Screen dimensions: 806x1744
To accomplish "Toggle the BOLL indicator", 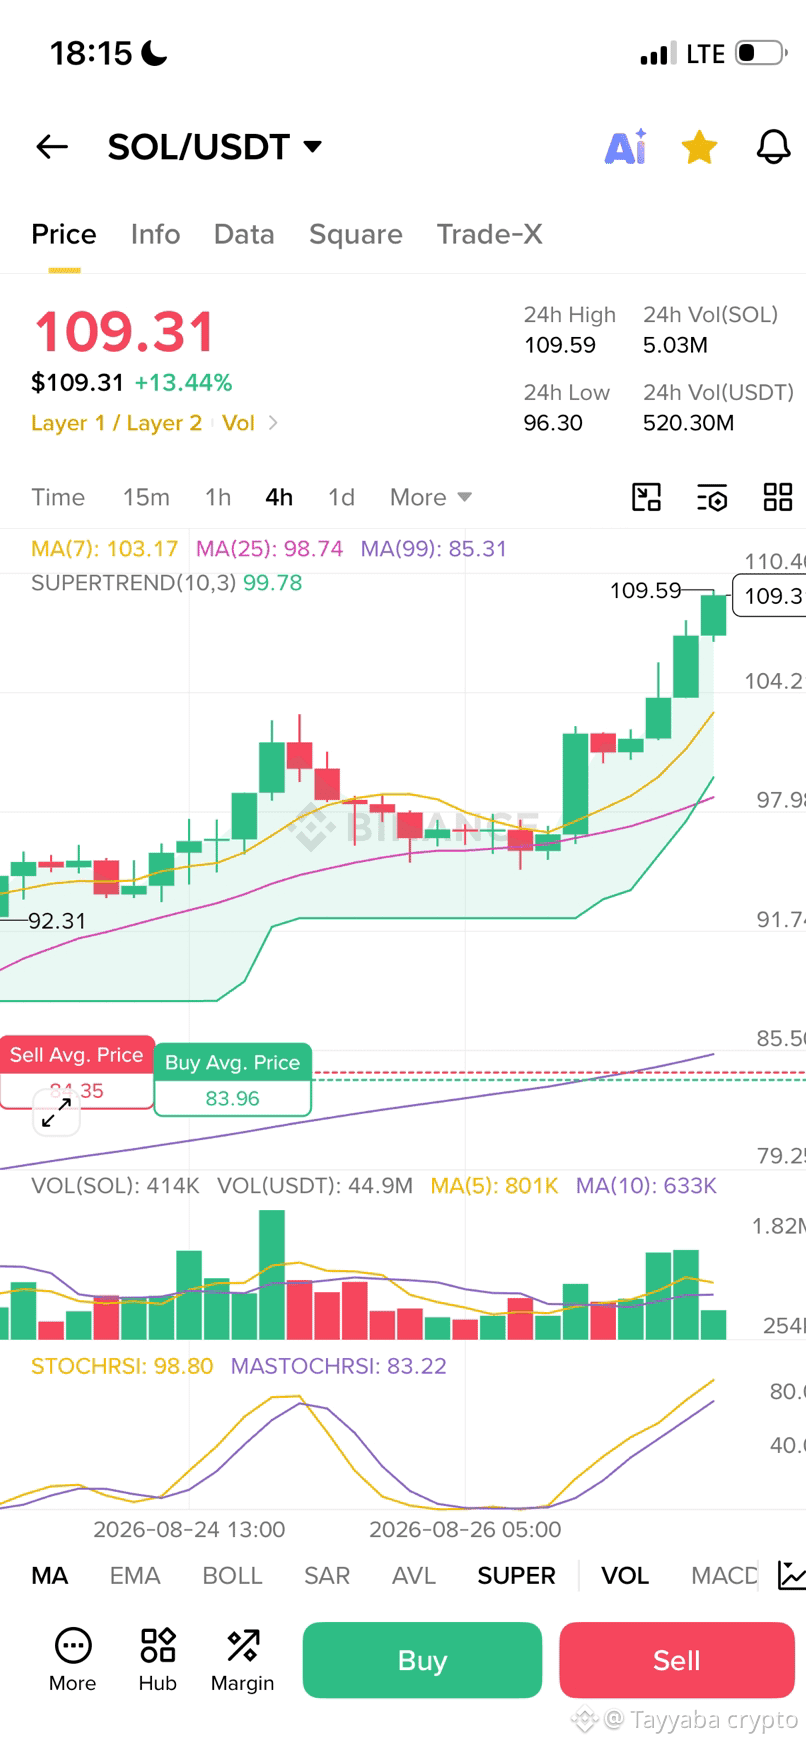I will click(x=232, y=1576).
